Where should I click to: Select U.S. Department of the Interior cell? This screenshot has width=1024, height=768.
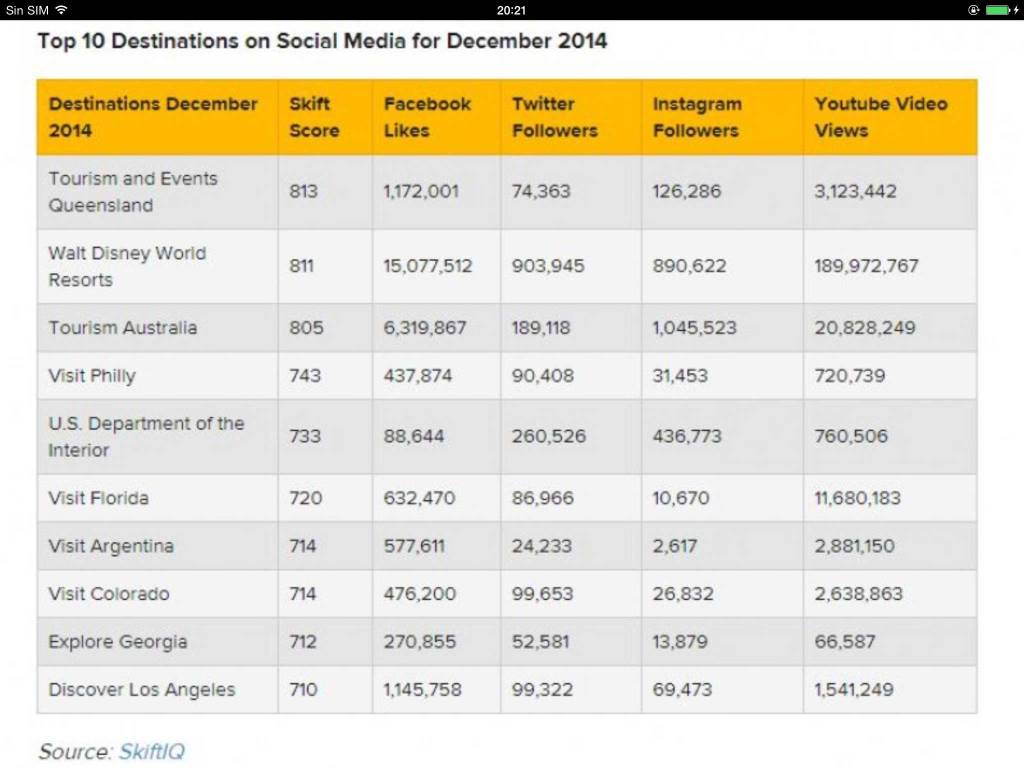[146, 436]
